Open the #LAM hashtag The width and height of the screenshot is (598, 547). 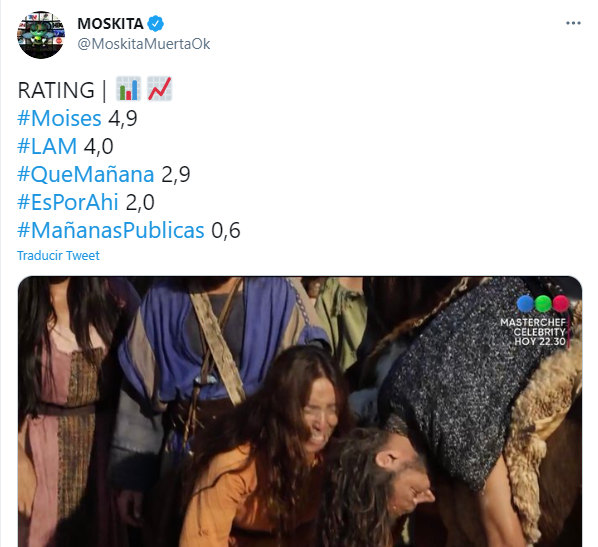(47, 146)
